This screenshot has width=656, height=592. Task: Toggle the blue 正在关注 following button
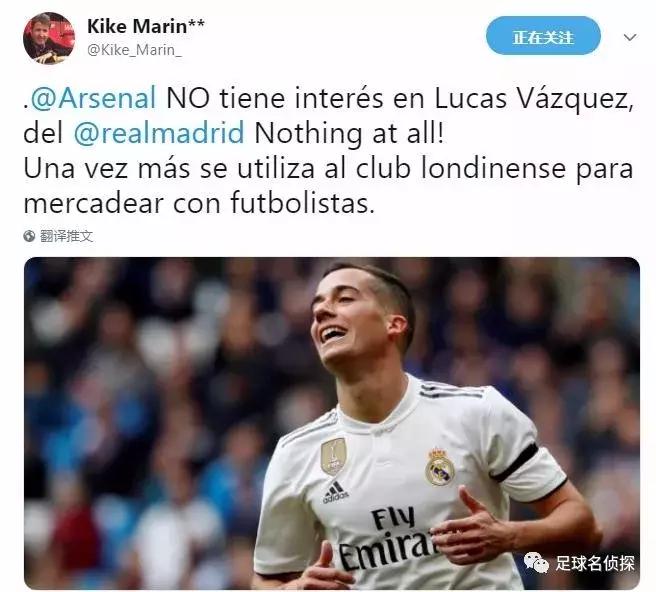click(x=543, y=36)
